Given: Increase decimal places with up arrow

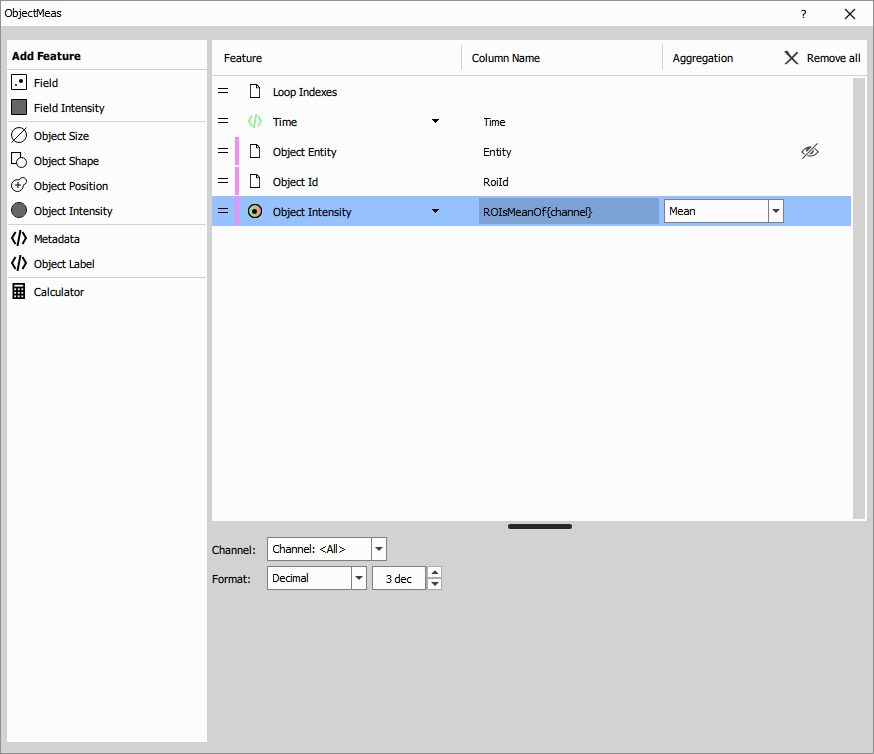Looking at the screenshot, I should click(x=434, y=573).
